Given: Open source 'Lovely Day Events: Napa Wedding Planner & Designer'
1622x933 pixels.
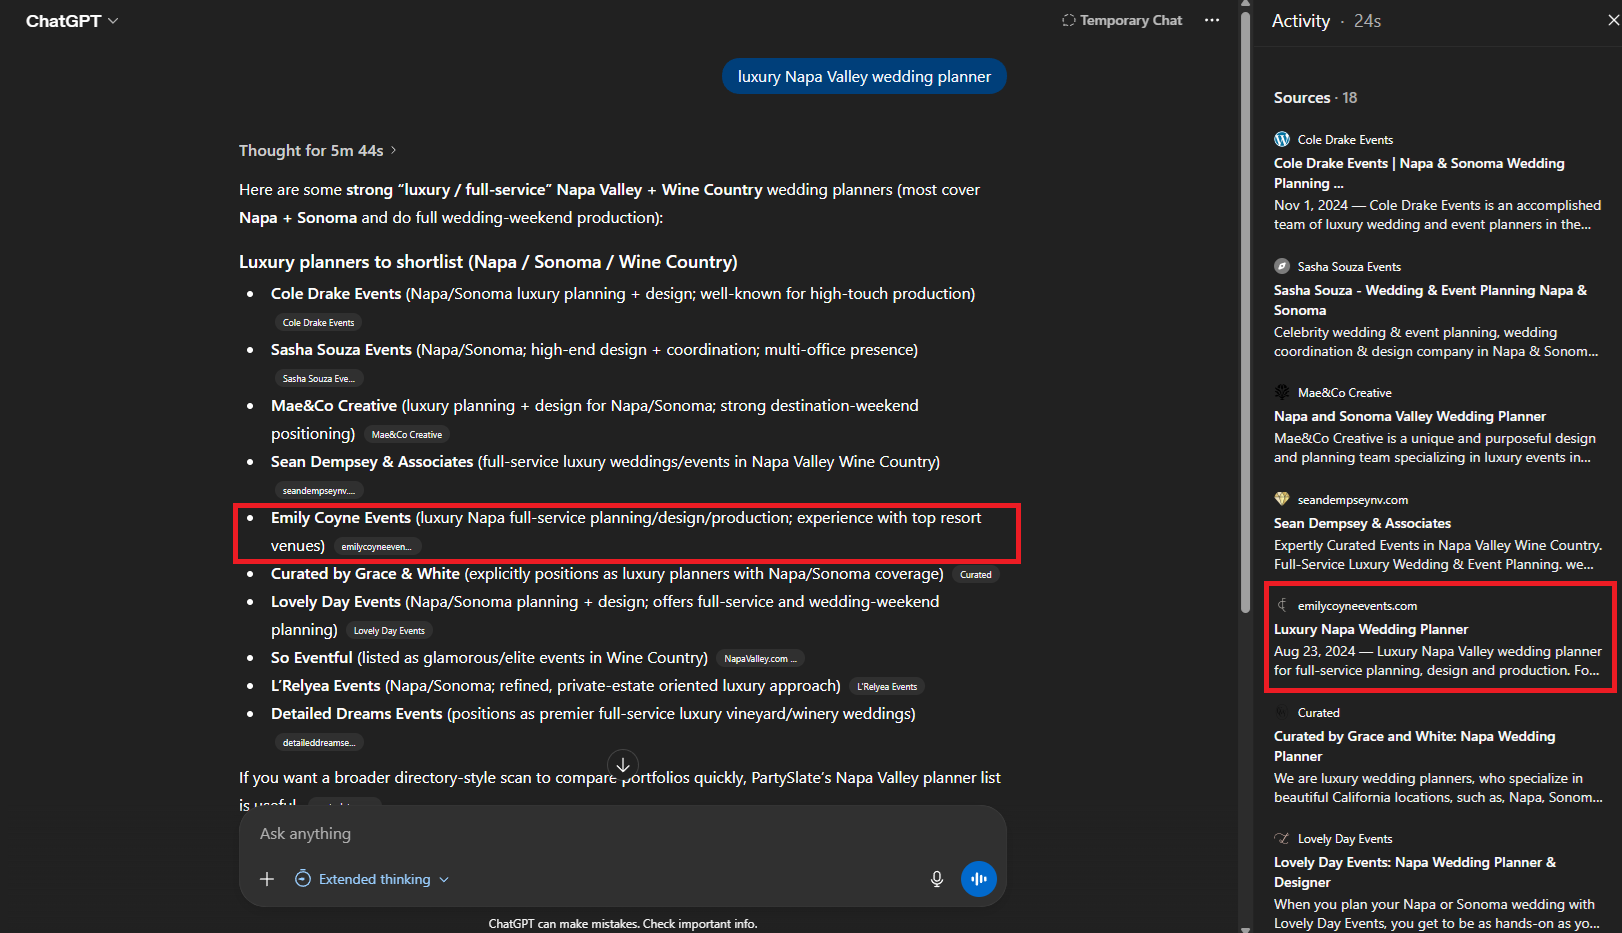Looking at the screenshot, I should 1415,872.
